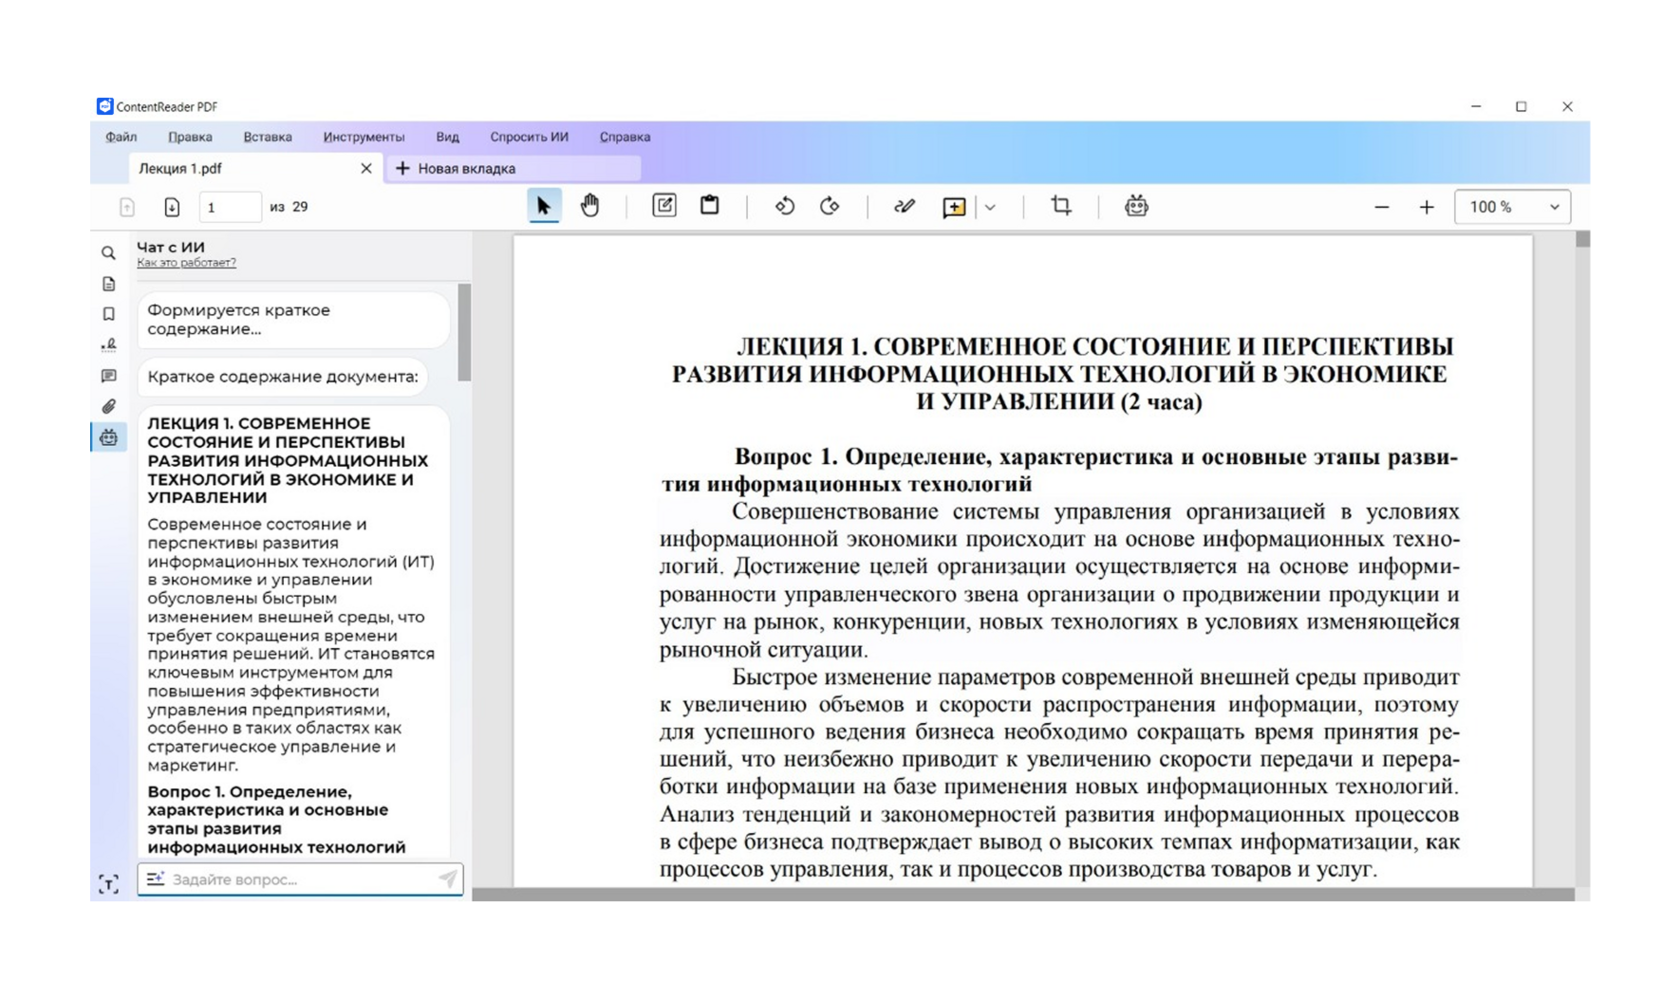This screenshot has height=1000, width=1680.
Task: Open prompt suggestions icon in chat input
Action: pos(155,879)
